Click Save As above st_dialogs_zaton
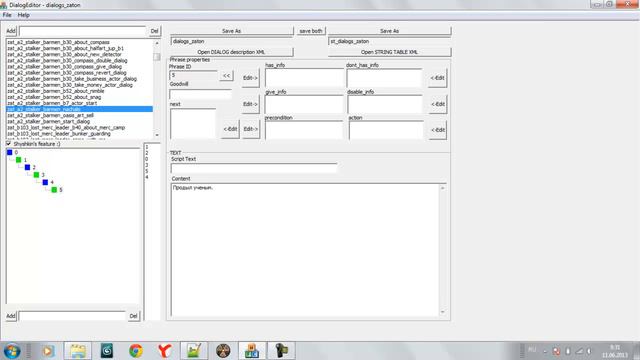Viewport: 640px width, 360px height. tap(389, 31)
